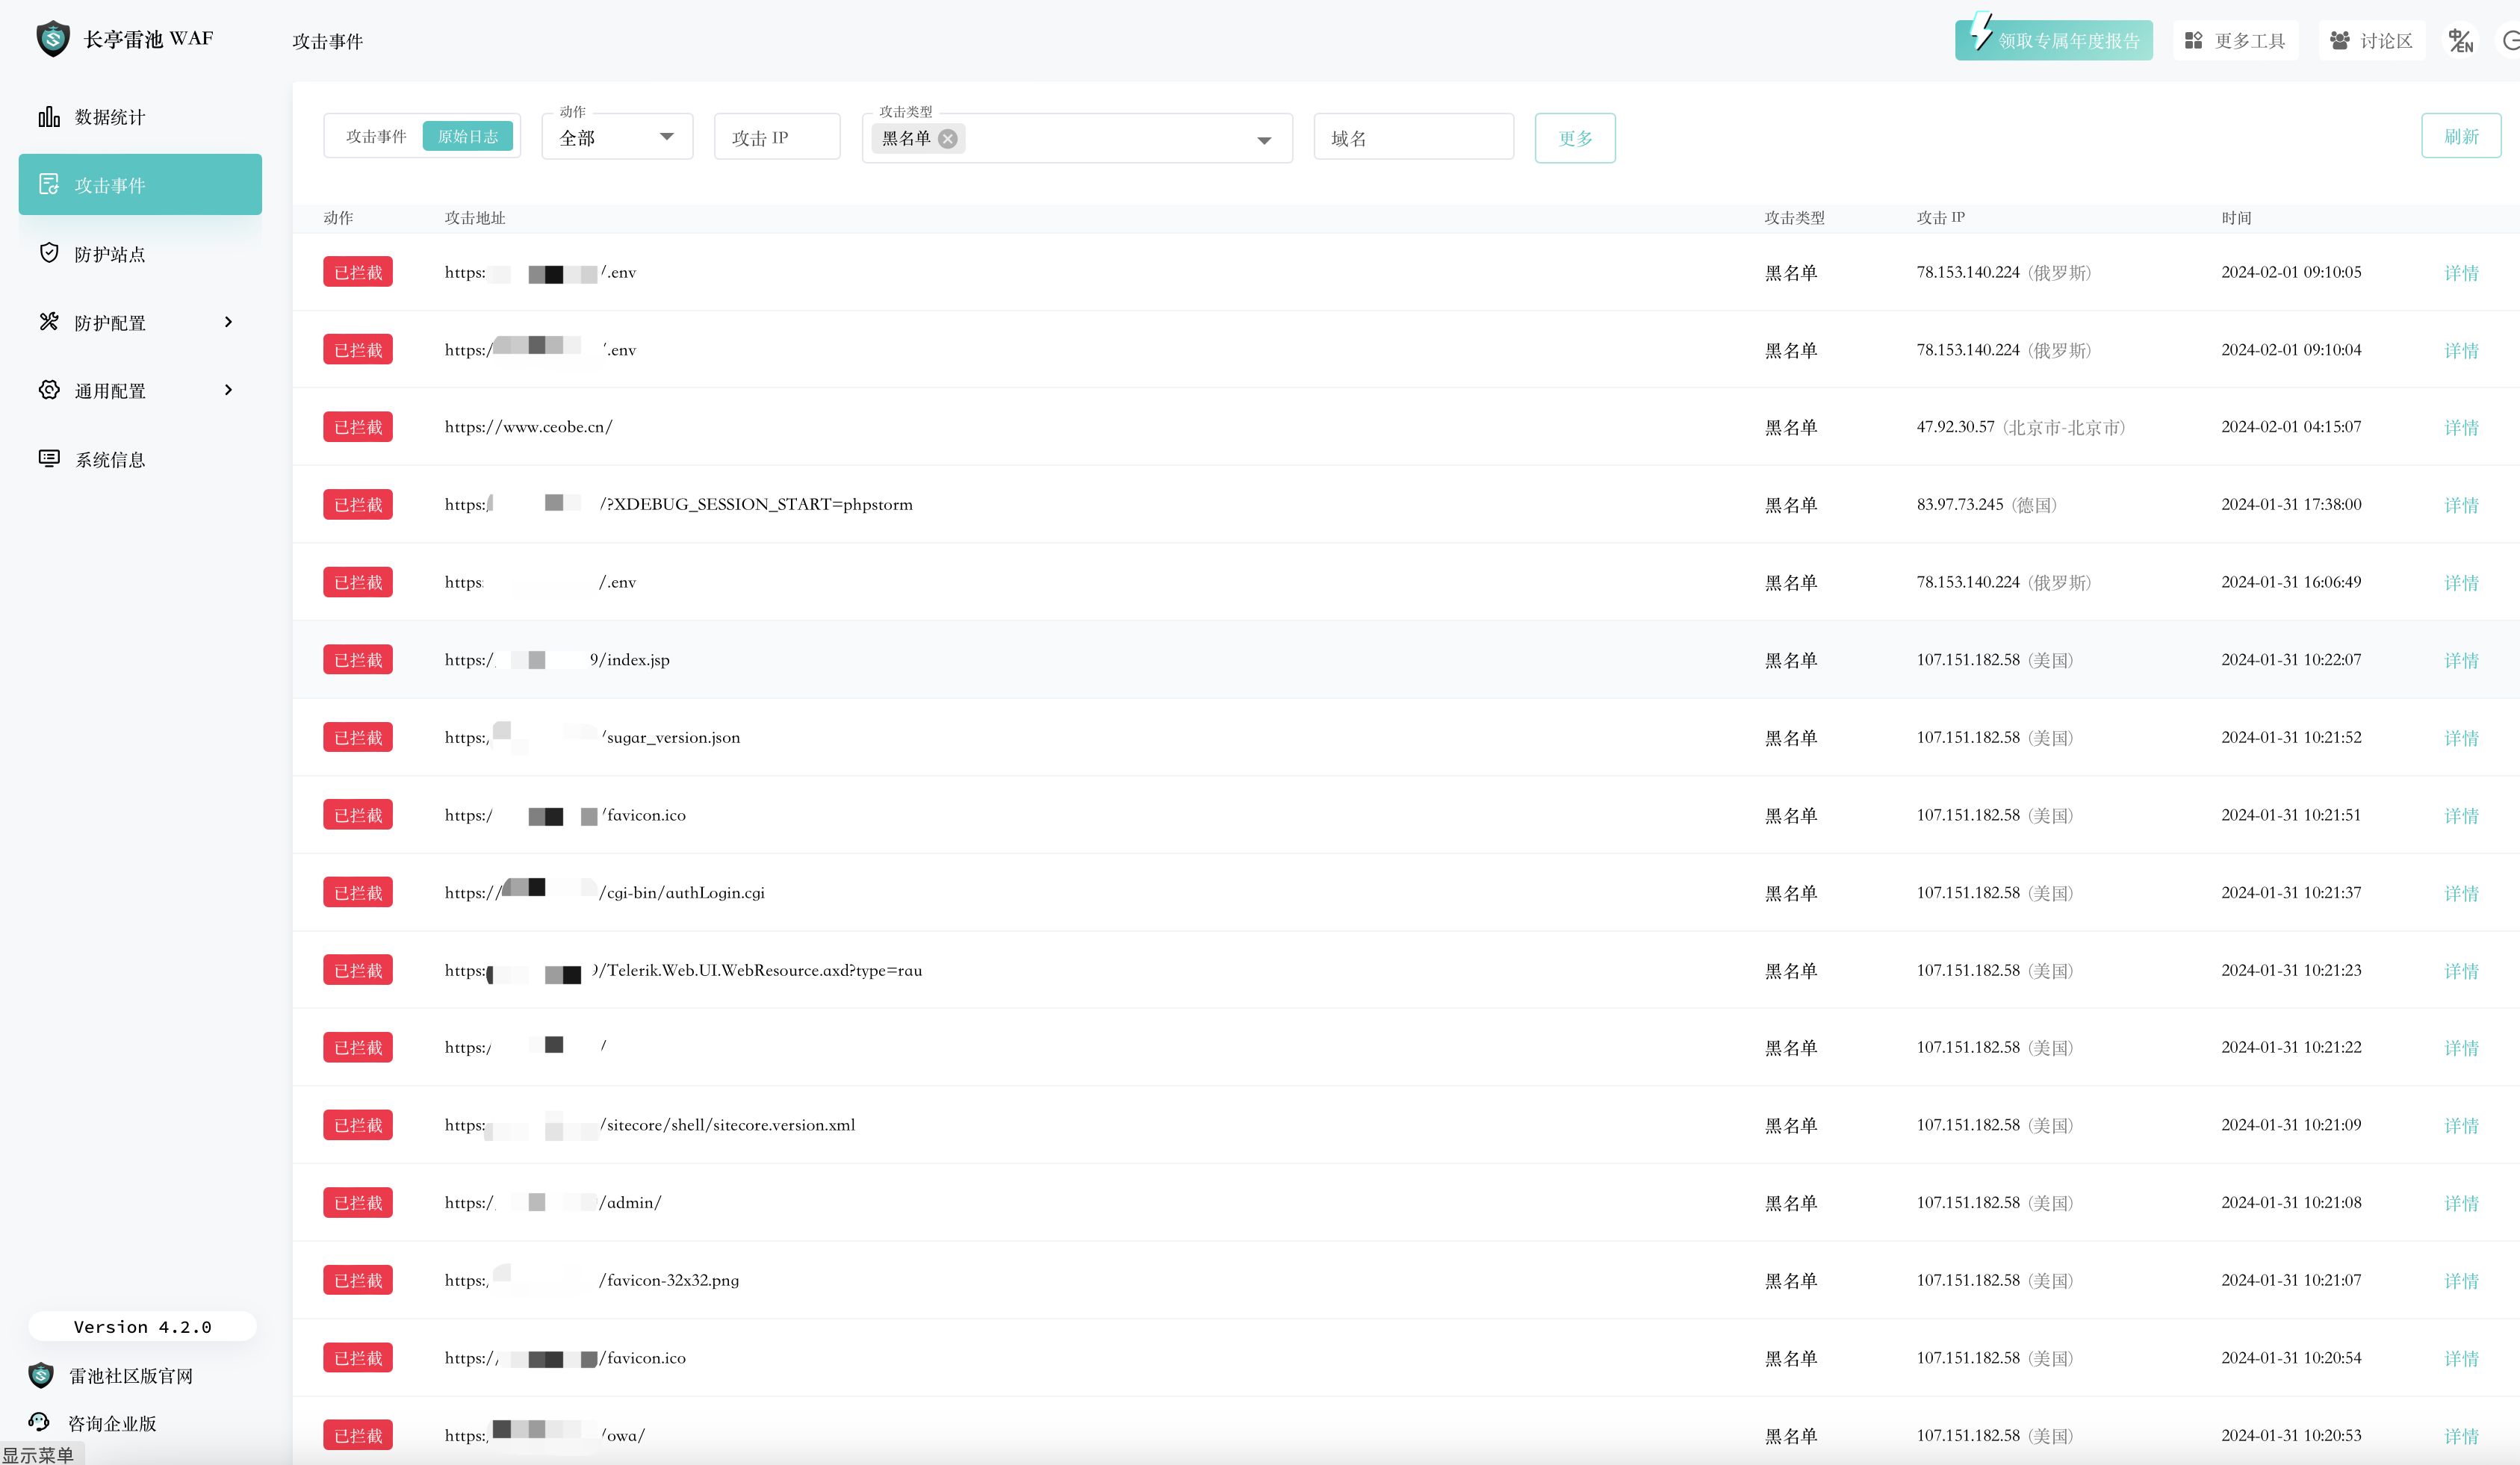Click the 讨论区 people icon
This screenshot has width=2520, height=1465.
click(2339, 41)
